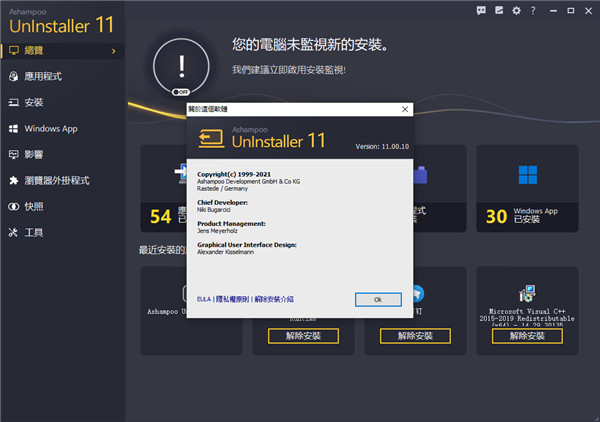Click the Version: 11.00.10 text
This screenshot has width=600, height=422.
click(382, 147)
